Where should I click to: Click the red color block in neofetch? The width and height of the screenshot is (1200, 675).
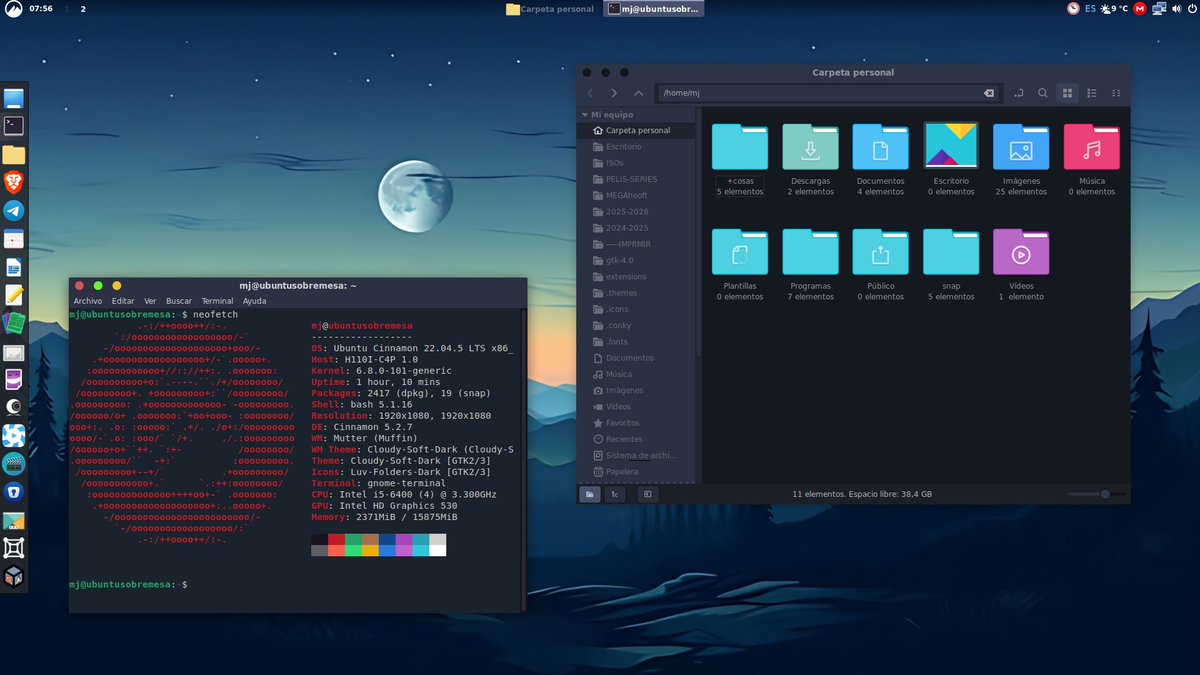point(337,539)
